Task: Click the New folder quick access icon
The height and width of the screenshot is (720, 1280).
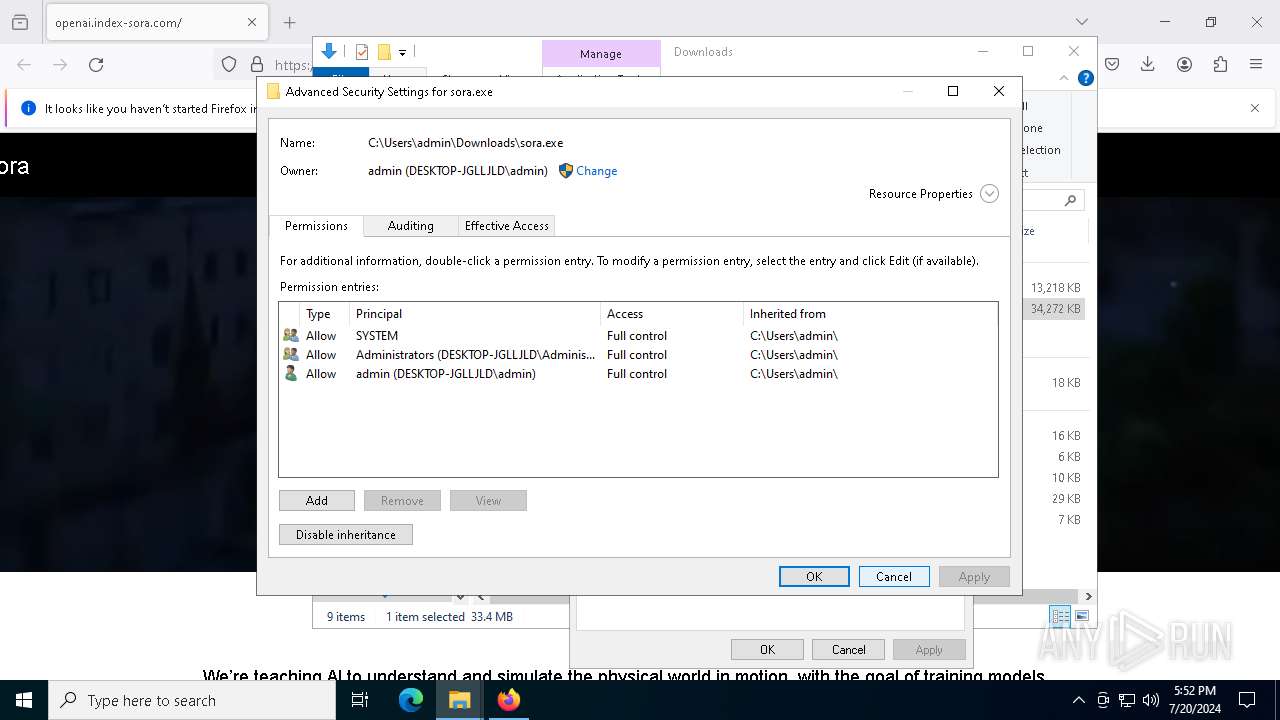Action: [384, 52]
